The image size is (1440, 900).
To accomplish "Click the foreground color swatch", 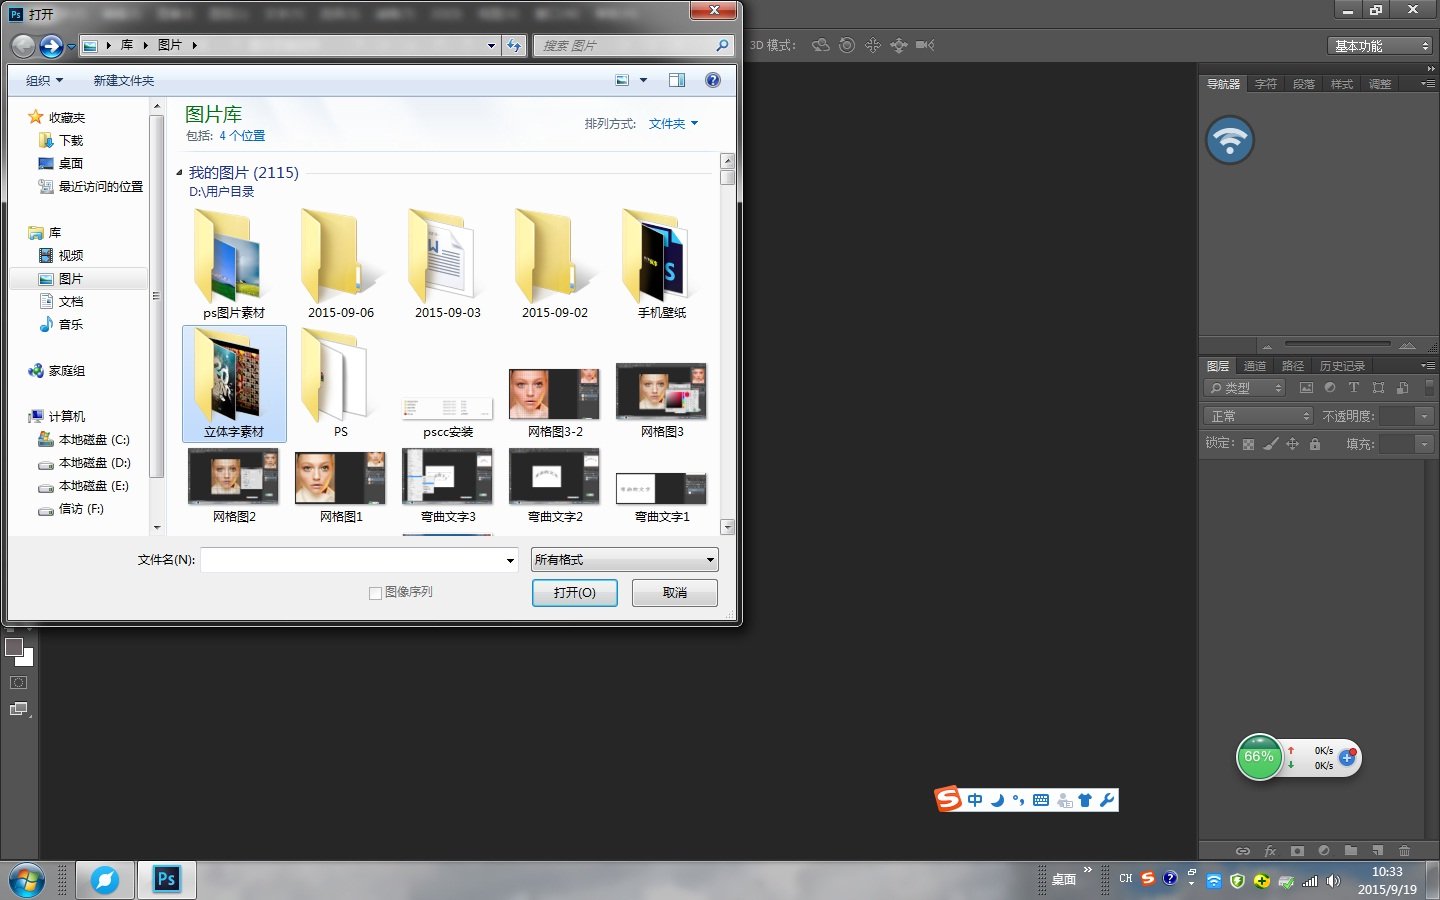I will point(14,647).
